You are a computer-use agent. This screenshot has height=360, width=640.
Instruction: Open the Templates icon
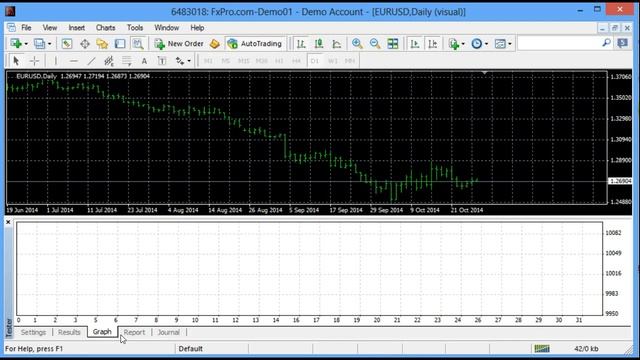coord(500,44)
